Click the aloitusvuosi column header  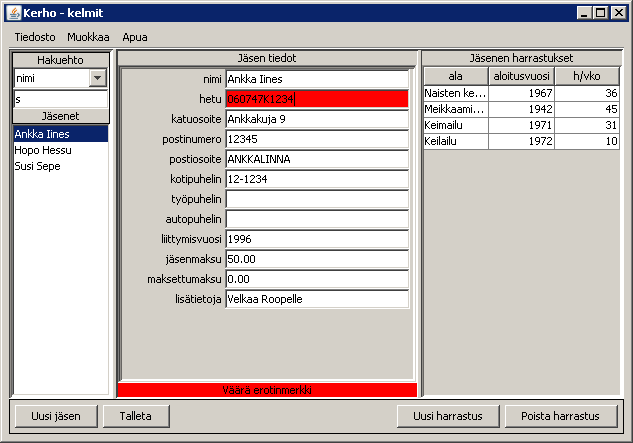521,75
